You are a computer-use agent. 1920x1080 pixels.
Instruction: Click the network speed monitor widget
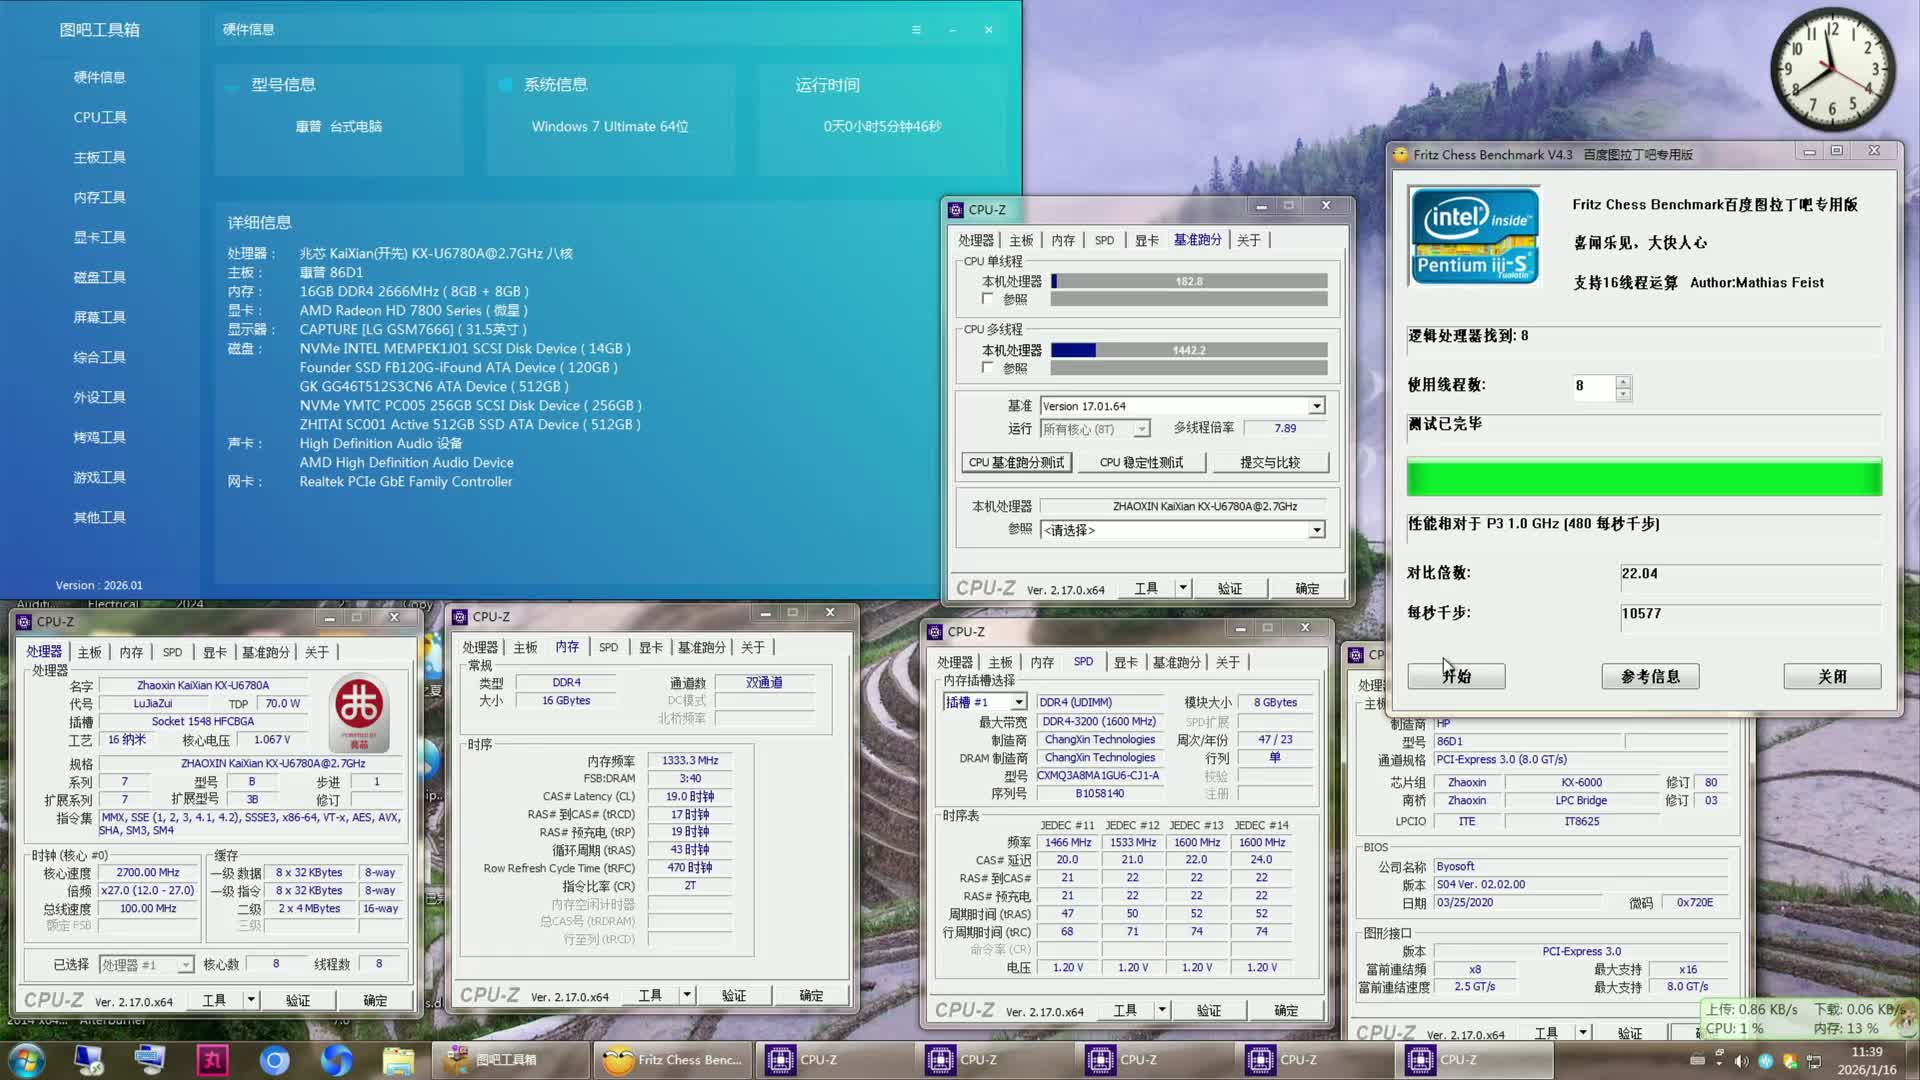pos(1808,1018)
